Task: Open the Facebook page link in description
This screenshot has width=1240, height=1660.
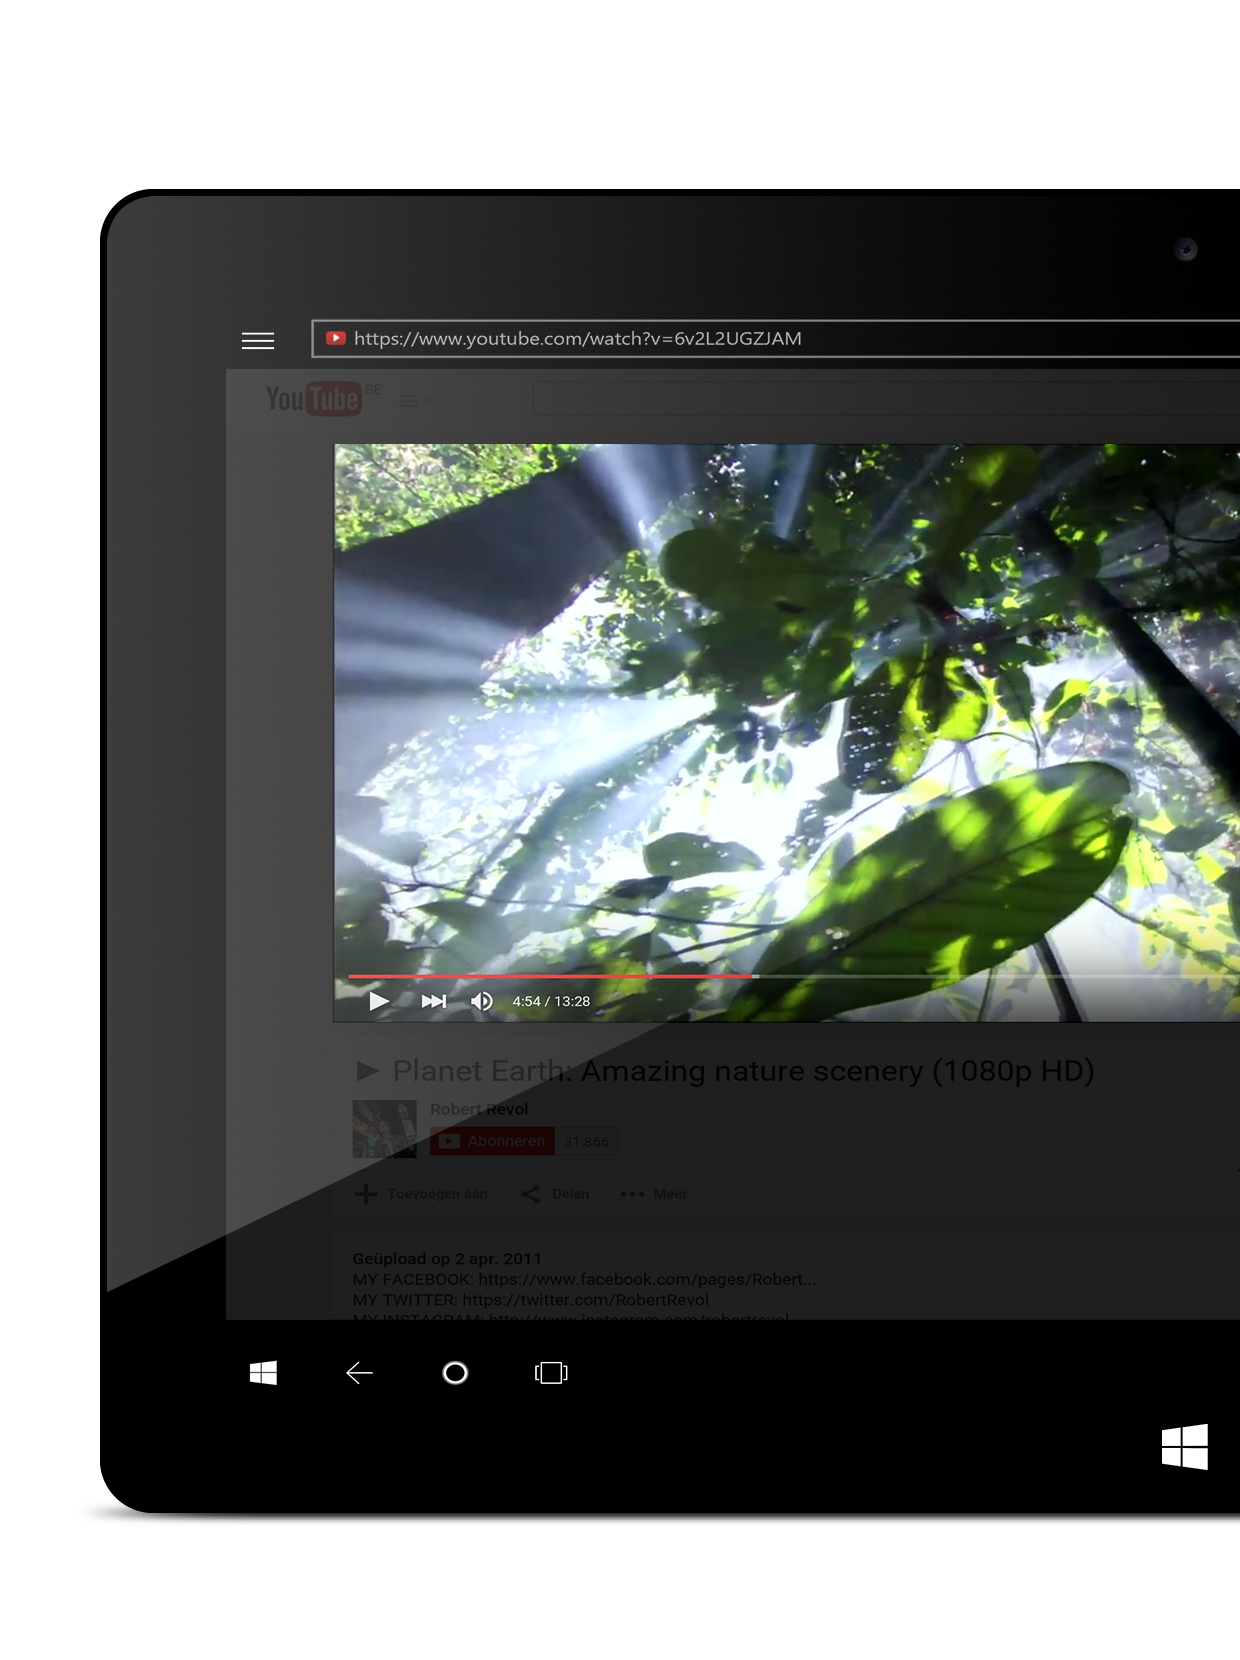Action: click(x=647, y=1279)
